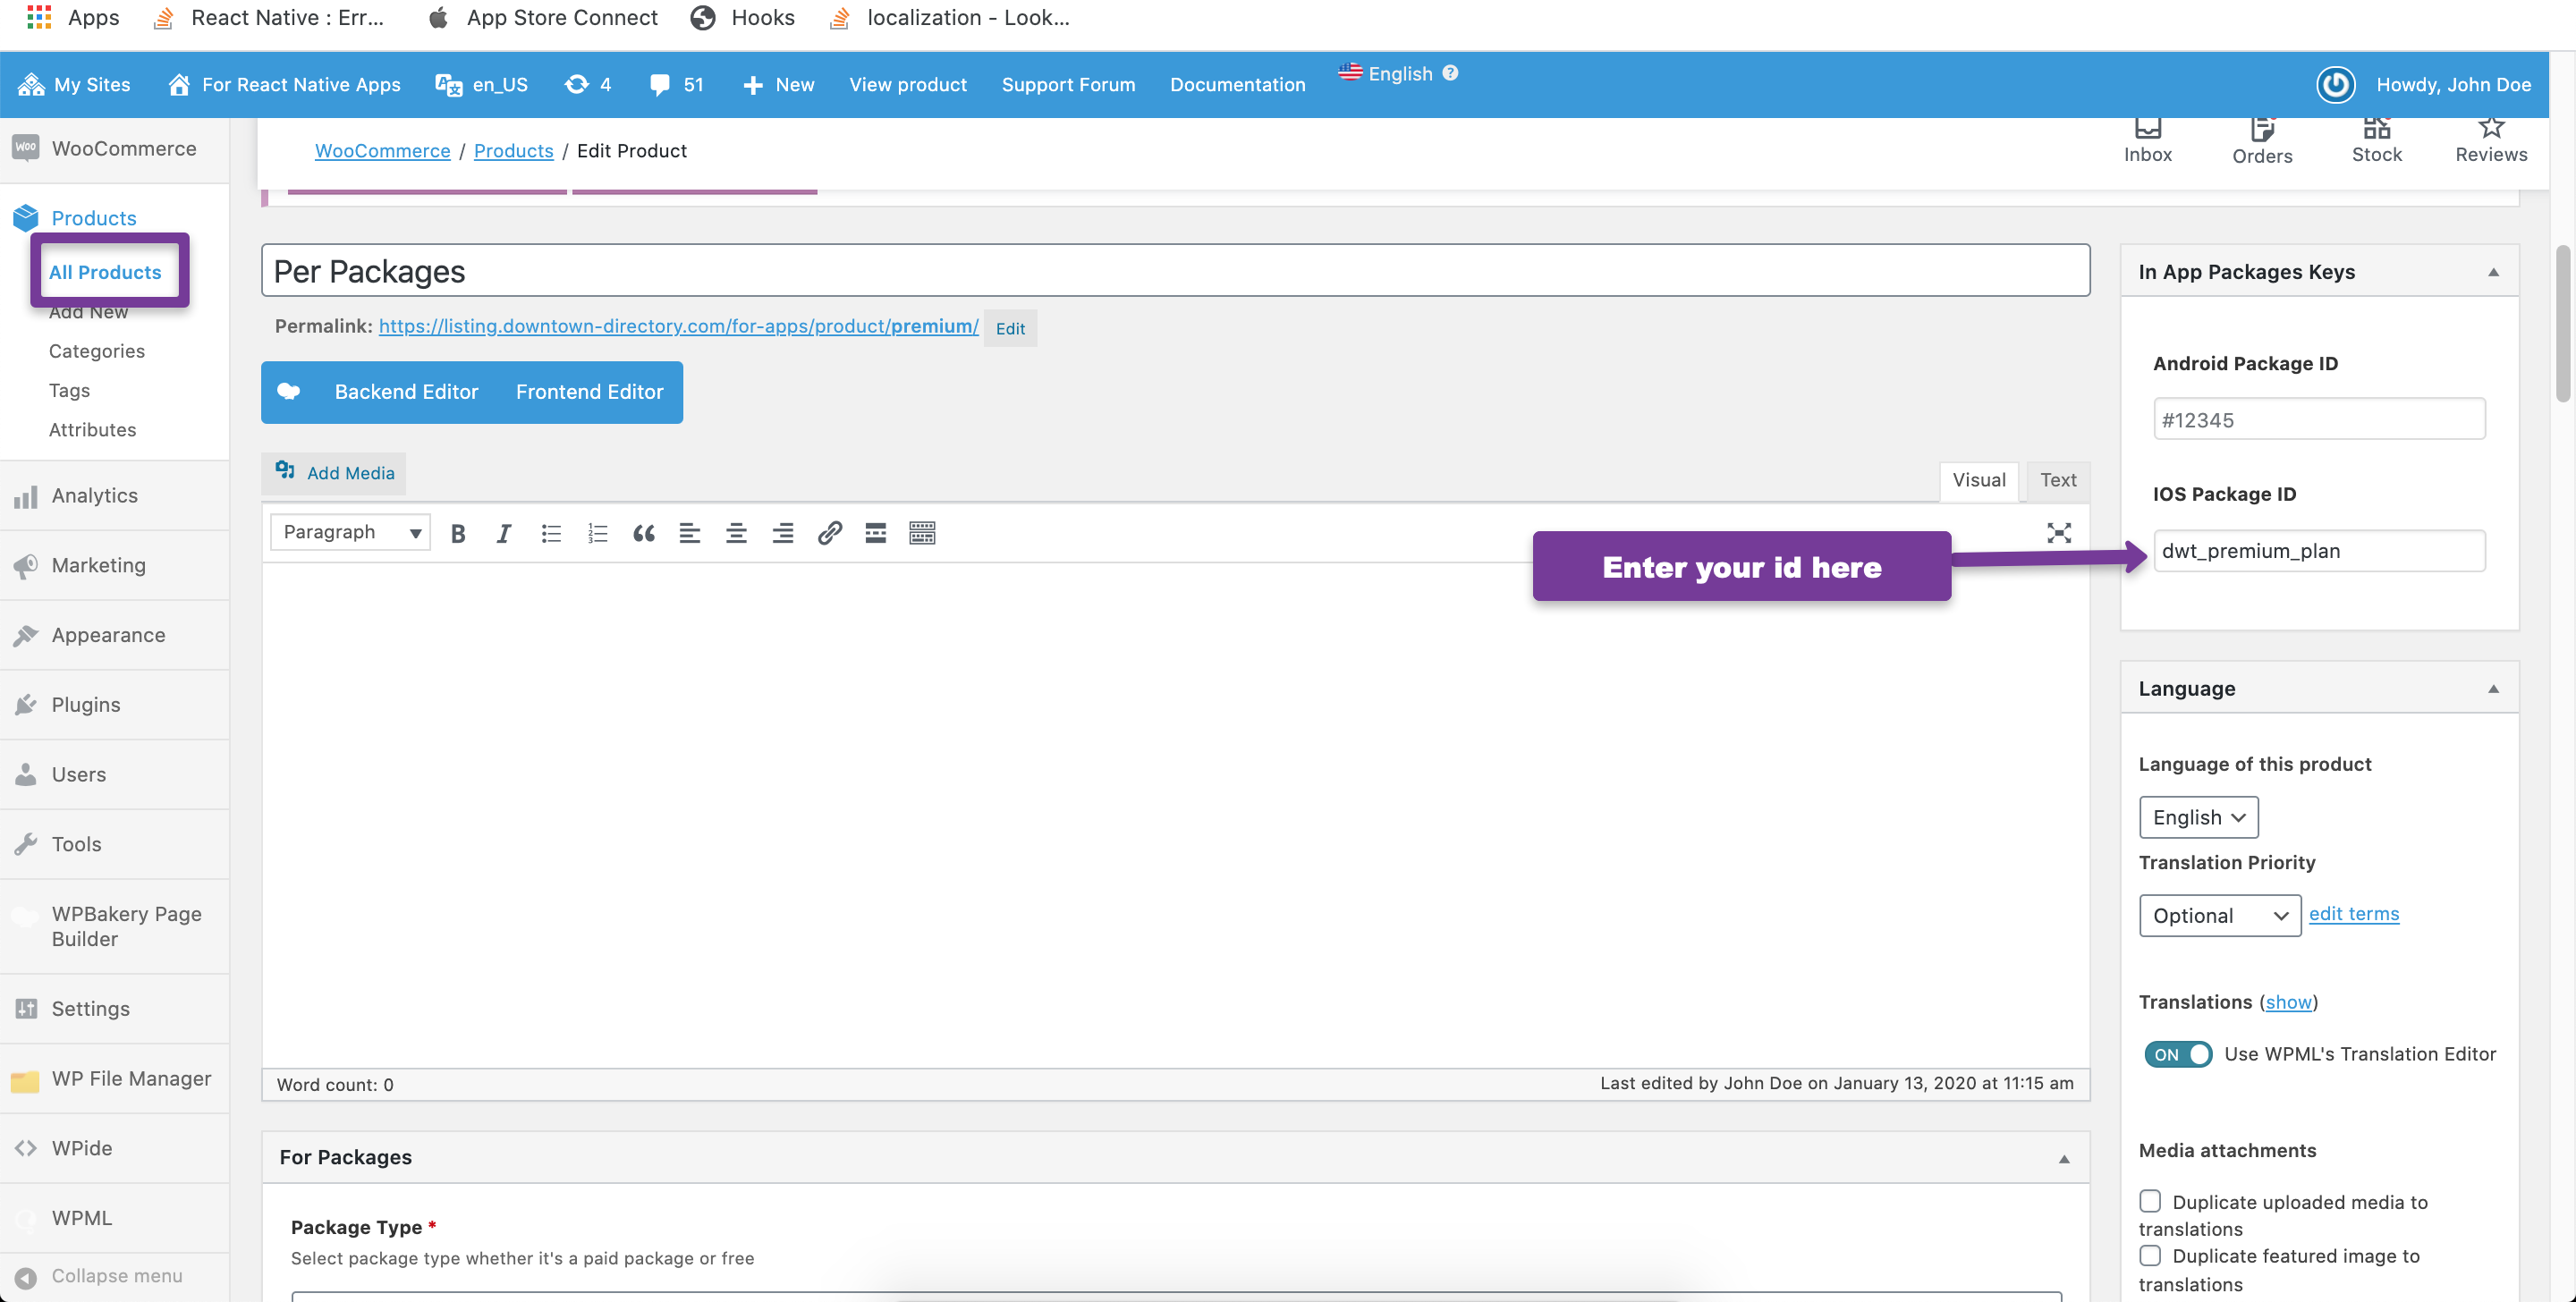Click language help question mark icon
The width and height of the screenshot is (2576, 1302).
click(1450, 73)
